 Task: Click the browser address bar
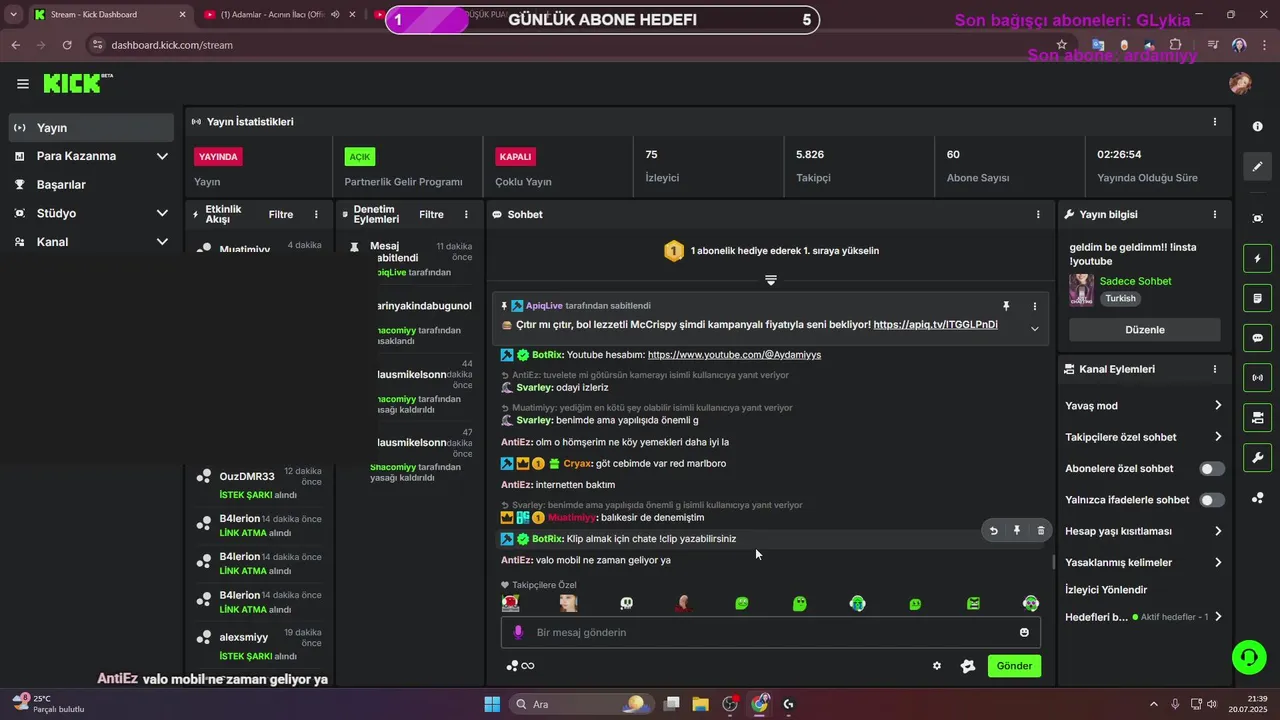click(570, 45)
